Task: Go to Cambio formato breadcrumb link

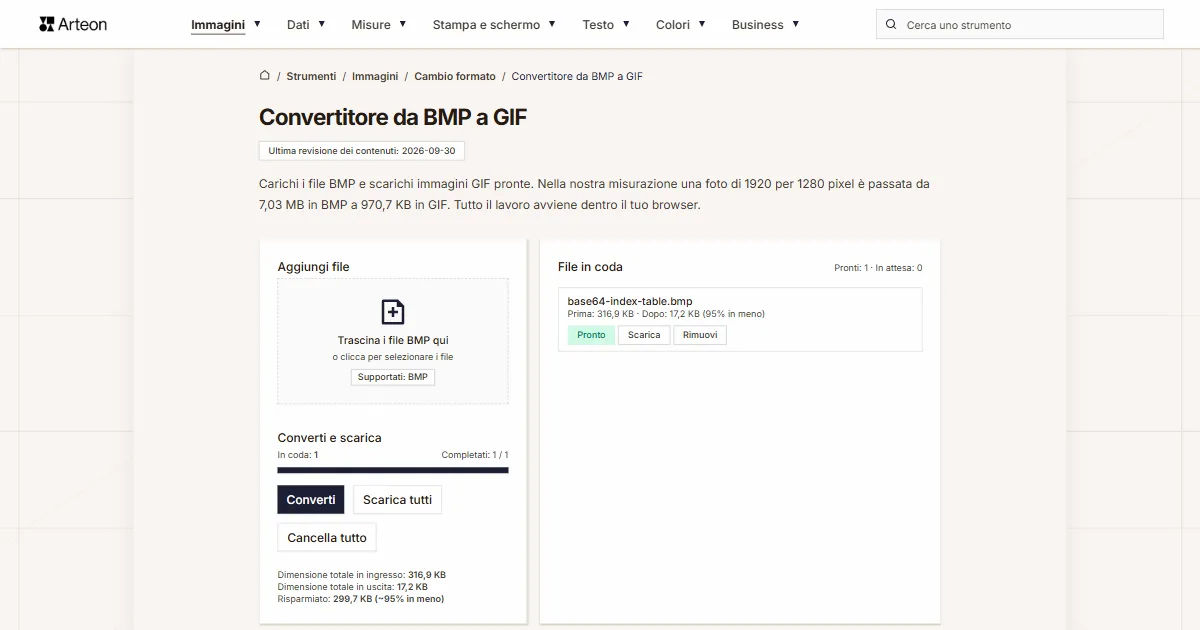Action: point(455,76)
